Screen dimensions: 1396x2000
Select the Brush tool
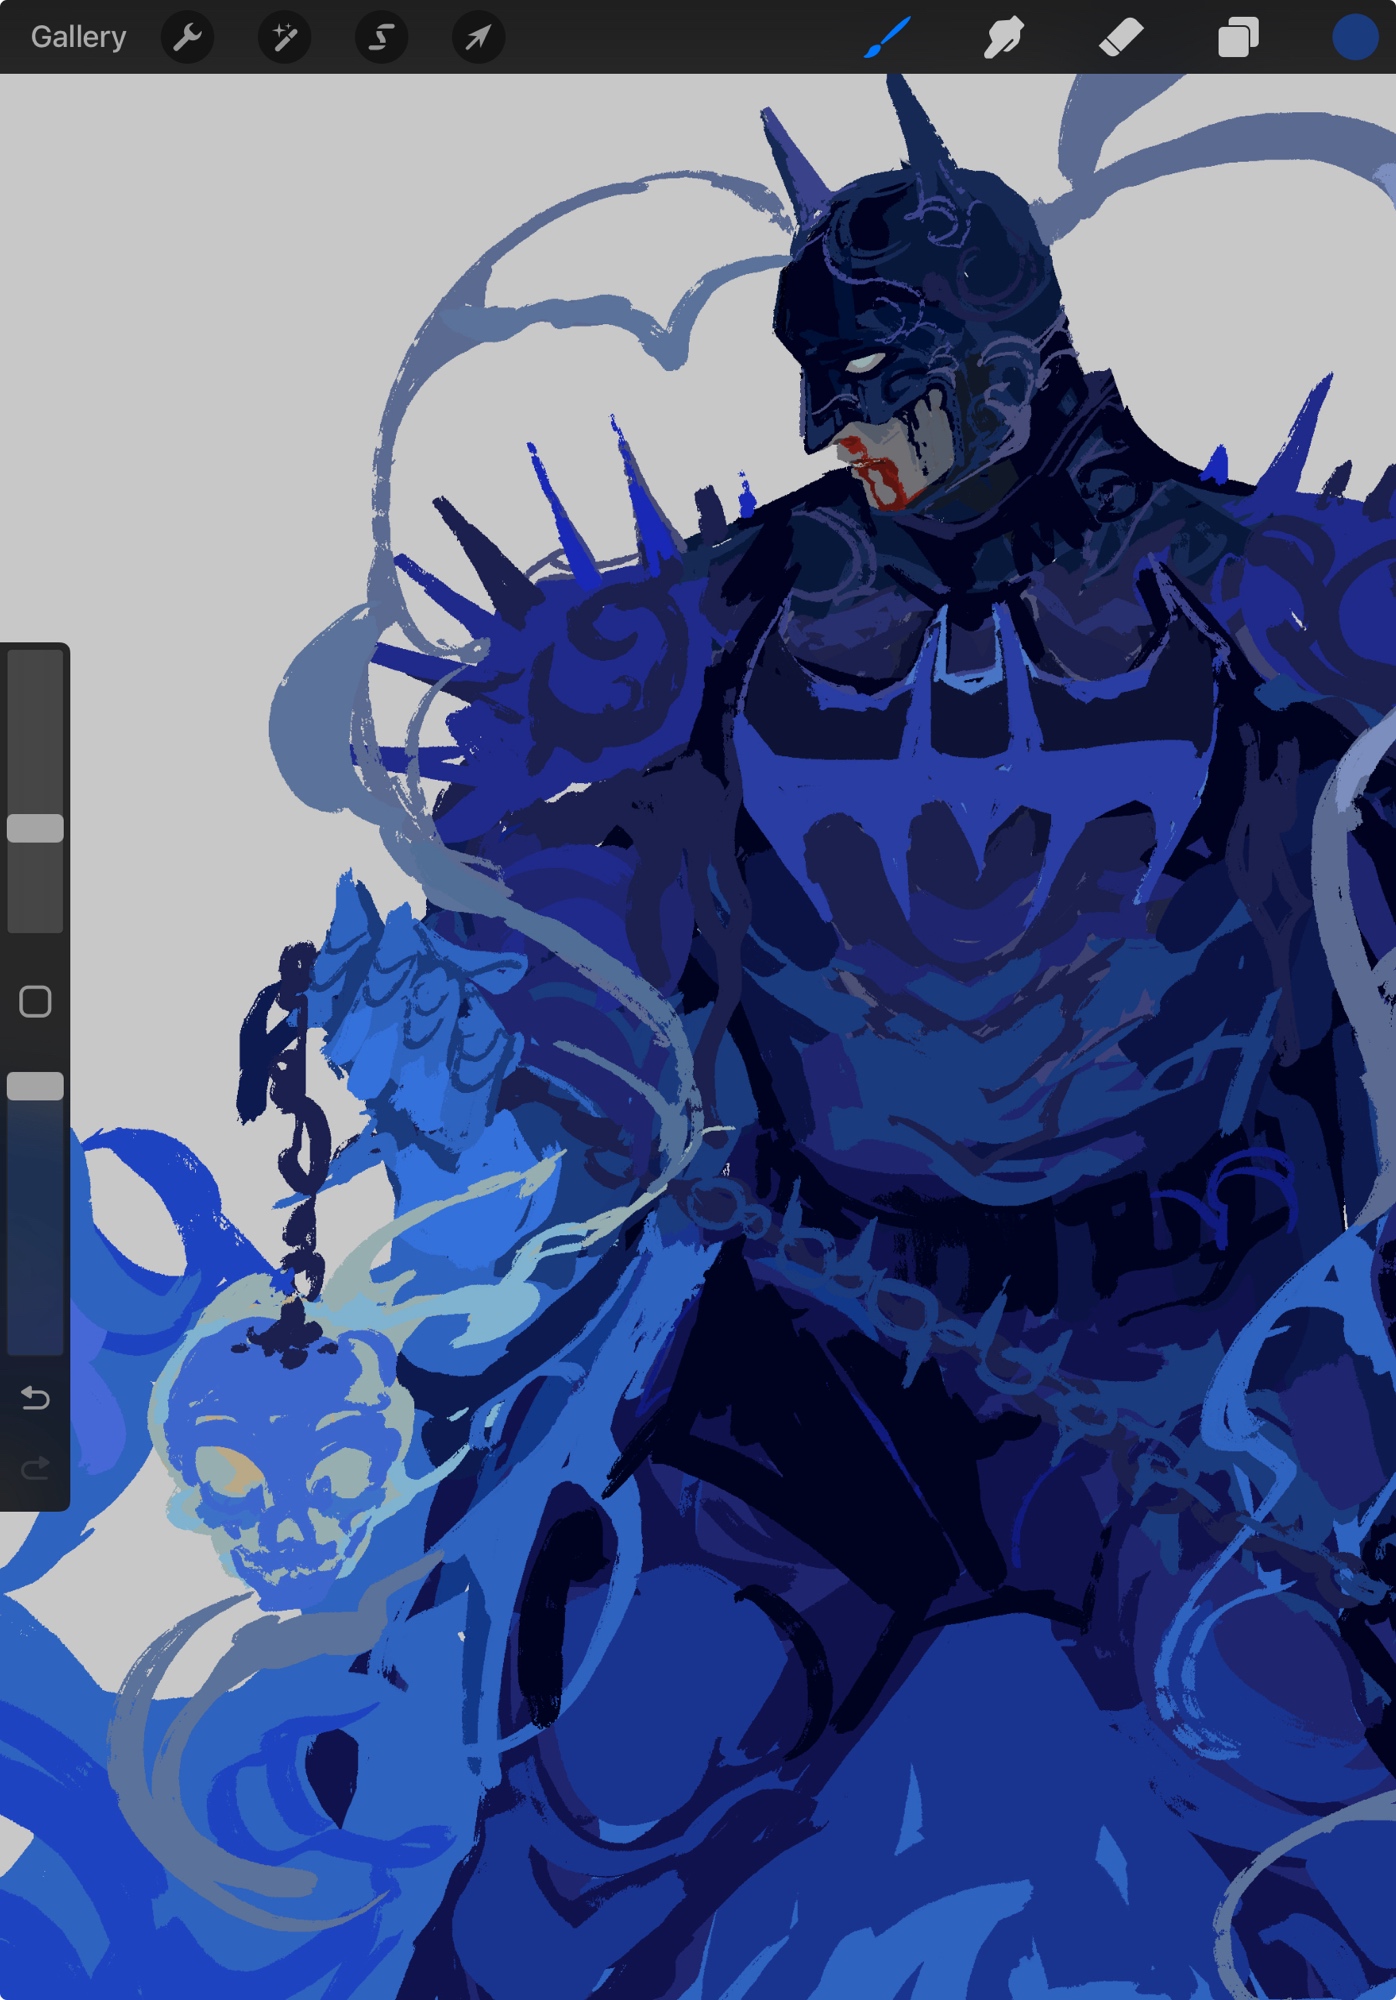[x=887, y=38]
